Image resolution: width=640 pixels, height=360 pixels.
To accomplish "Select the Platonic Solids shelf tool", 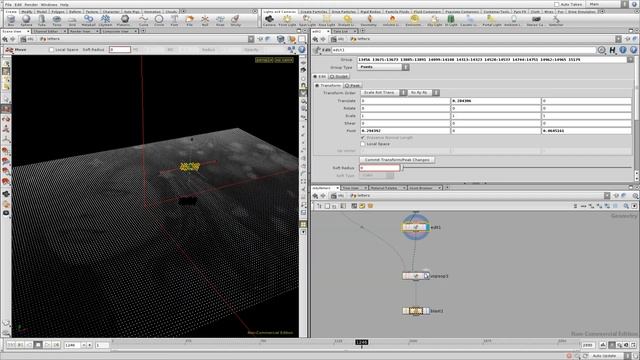I will [124, 20].
